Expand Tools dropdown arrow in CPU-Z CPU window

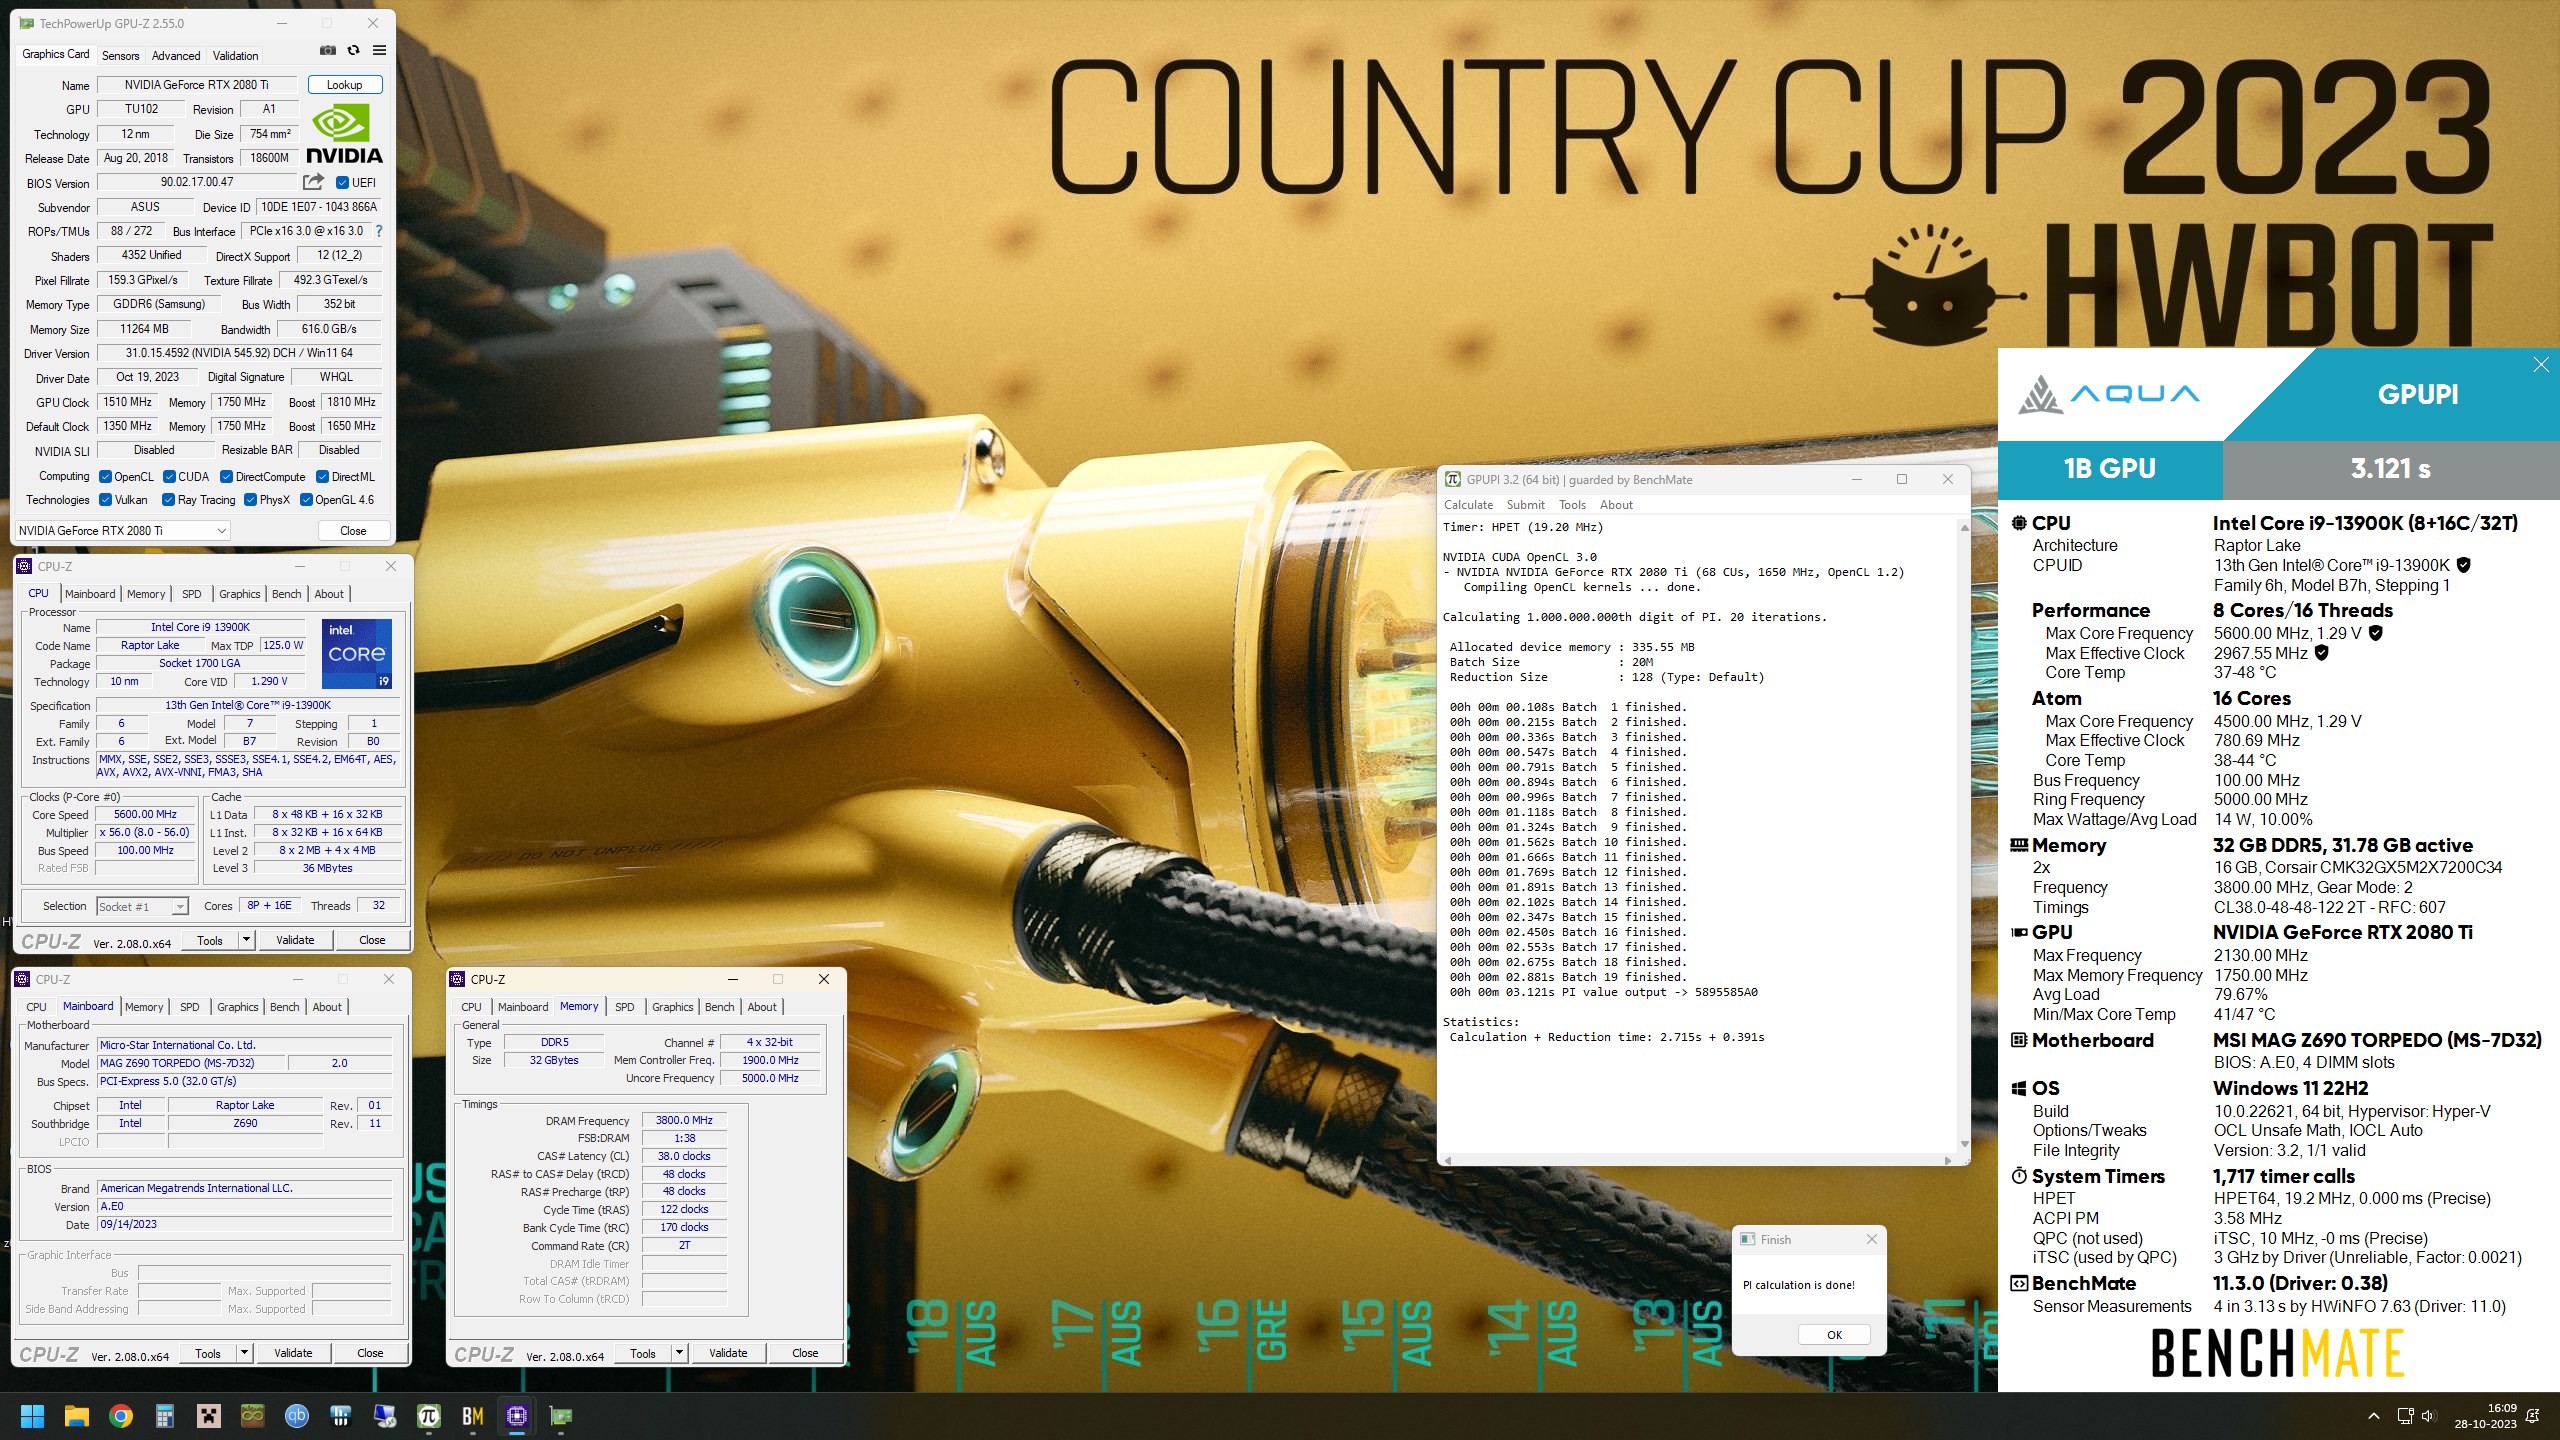(246, 940)
